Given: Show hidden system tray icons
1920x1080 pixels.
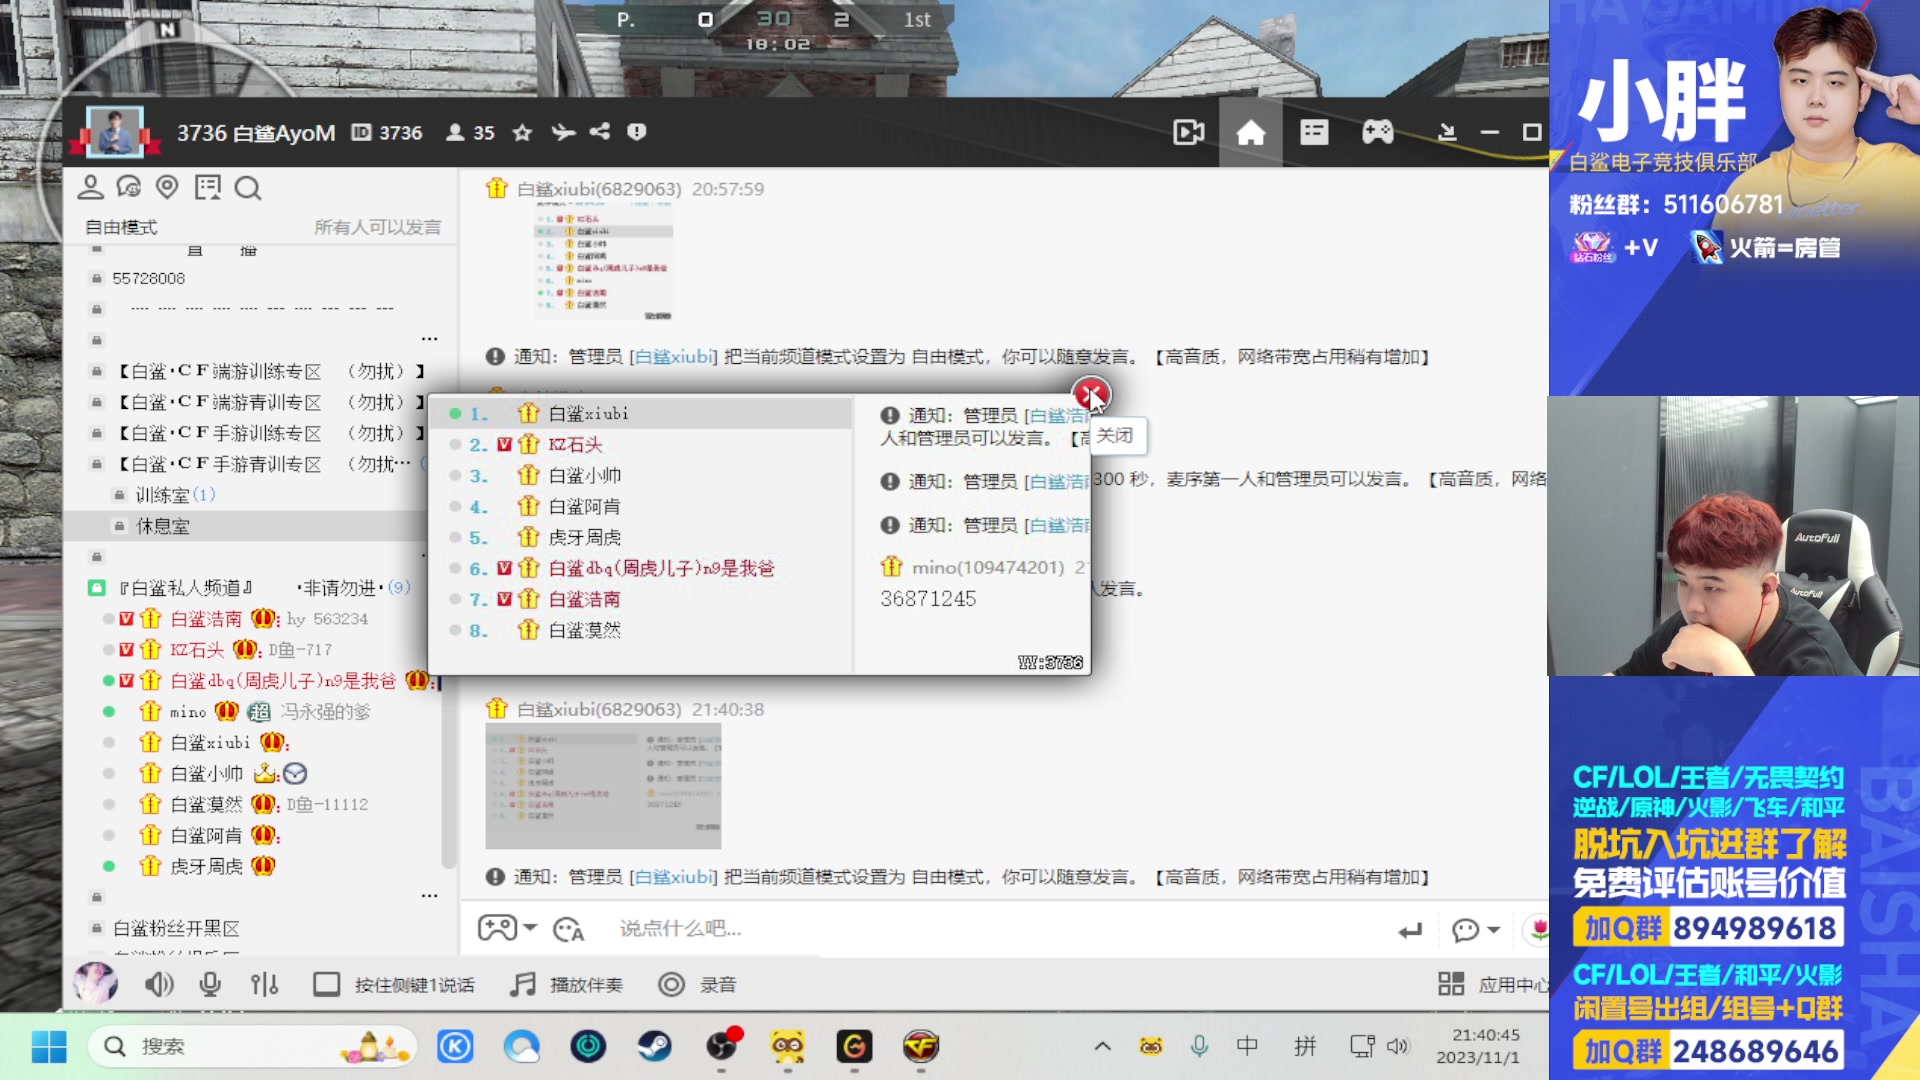Looking at the screenshot, I should click(1102, 1047).
